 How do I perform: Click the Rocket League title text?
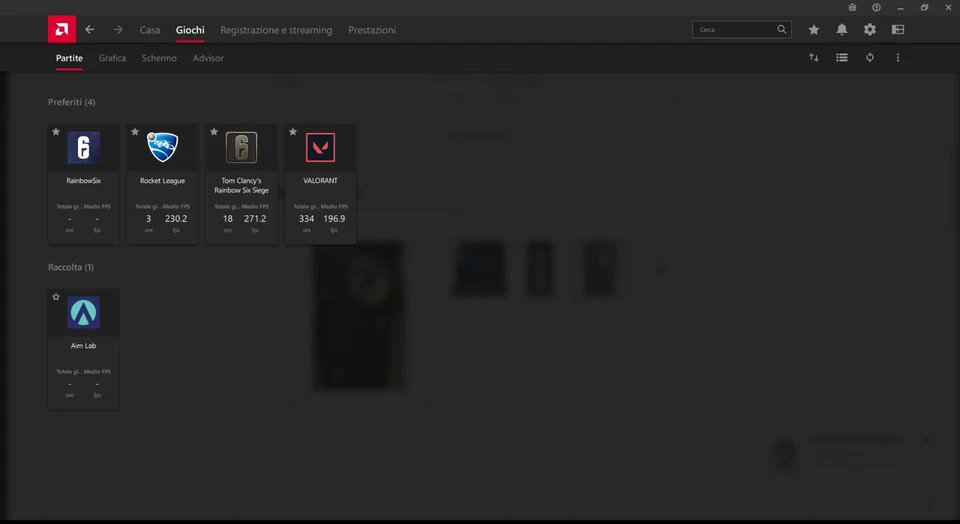162,181
